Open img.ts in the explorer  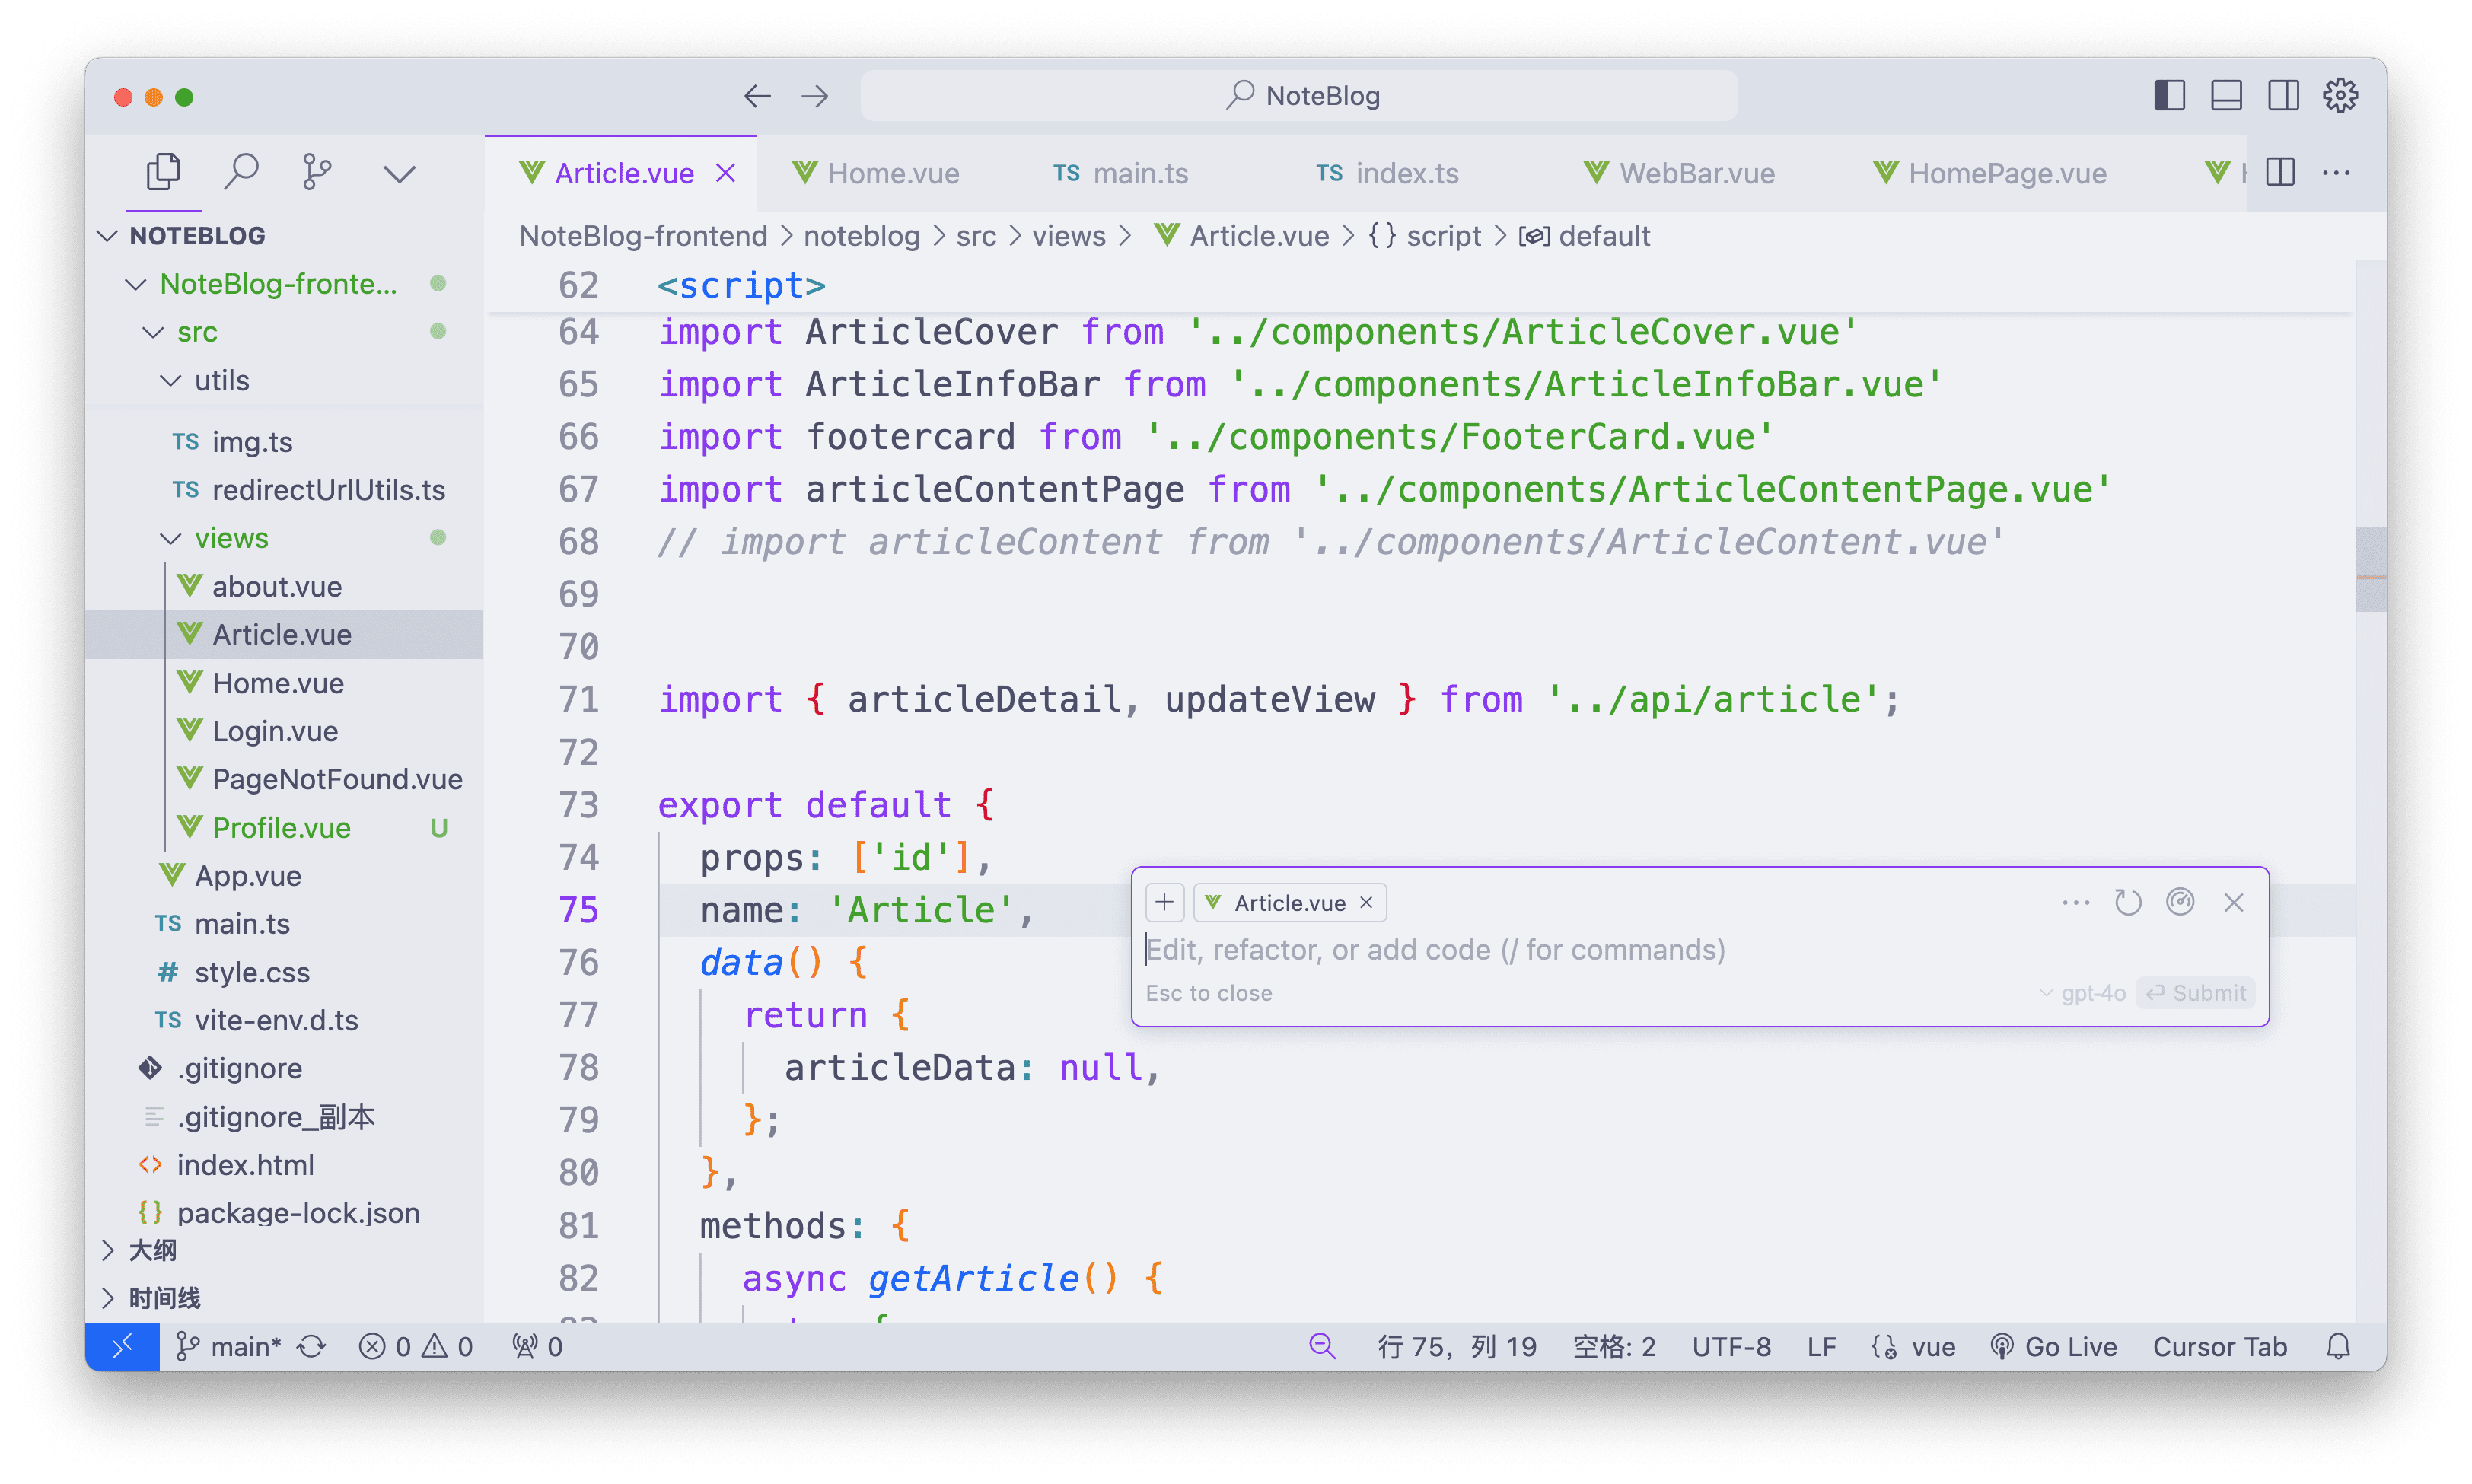click(284, 441)
